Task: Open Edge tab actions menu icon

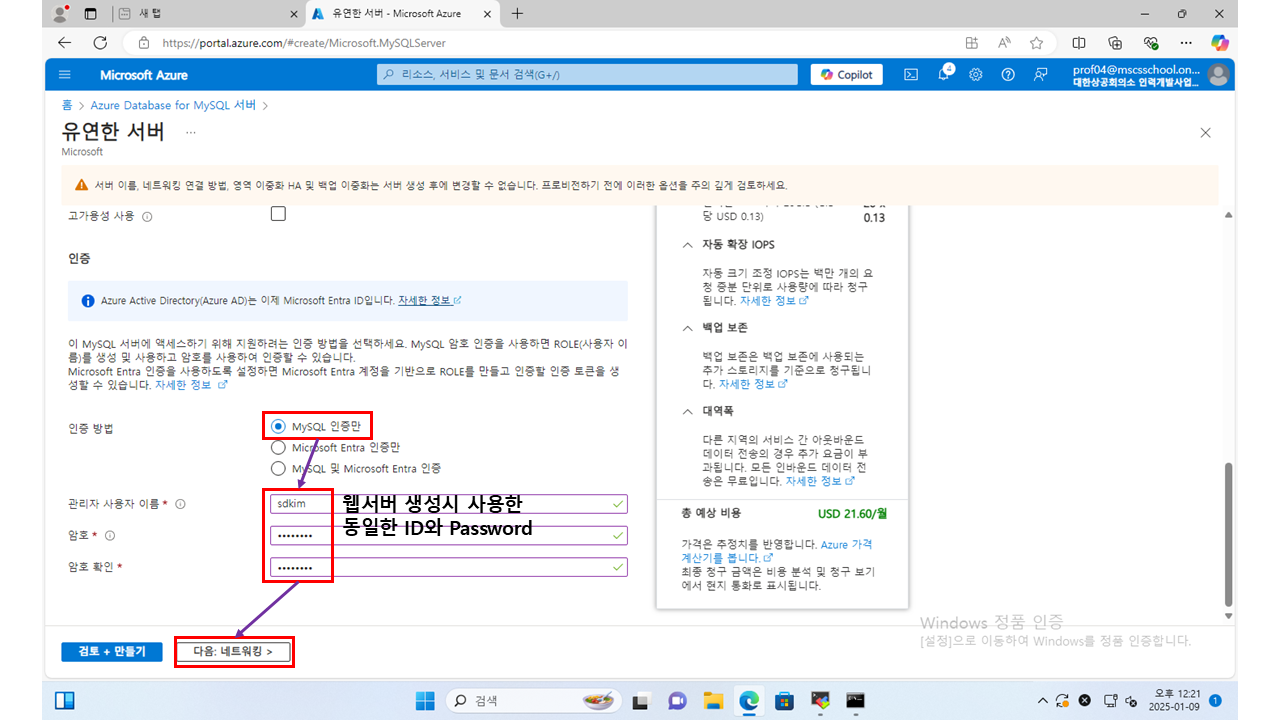Action: click(x=91, y=14)
